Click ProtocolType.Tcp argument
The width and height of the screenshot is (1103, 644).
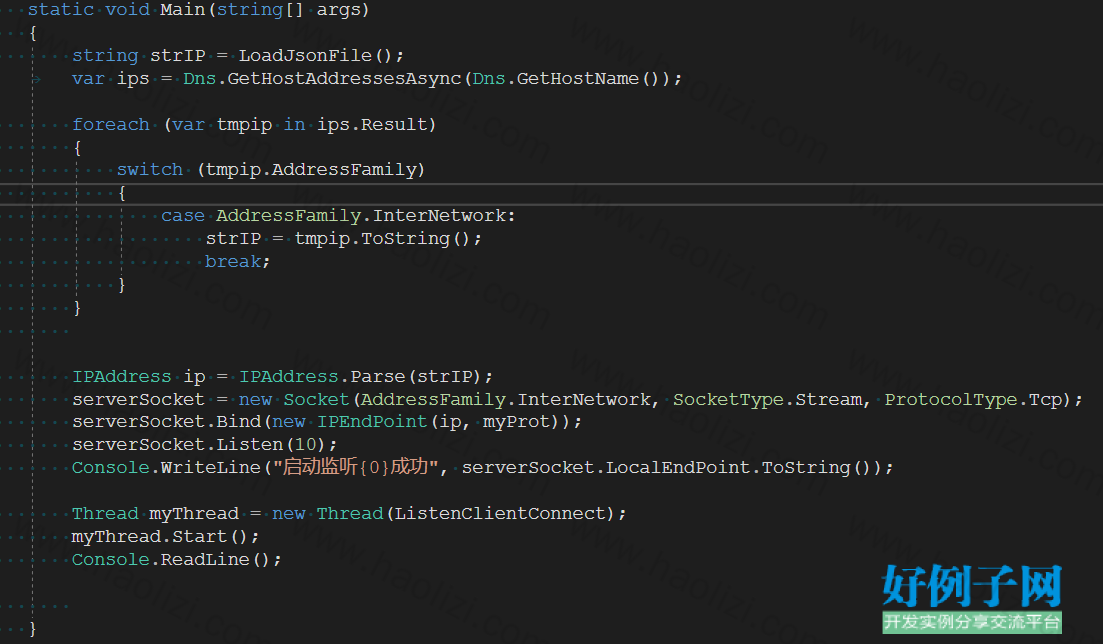point(973,400)
